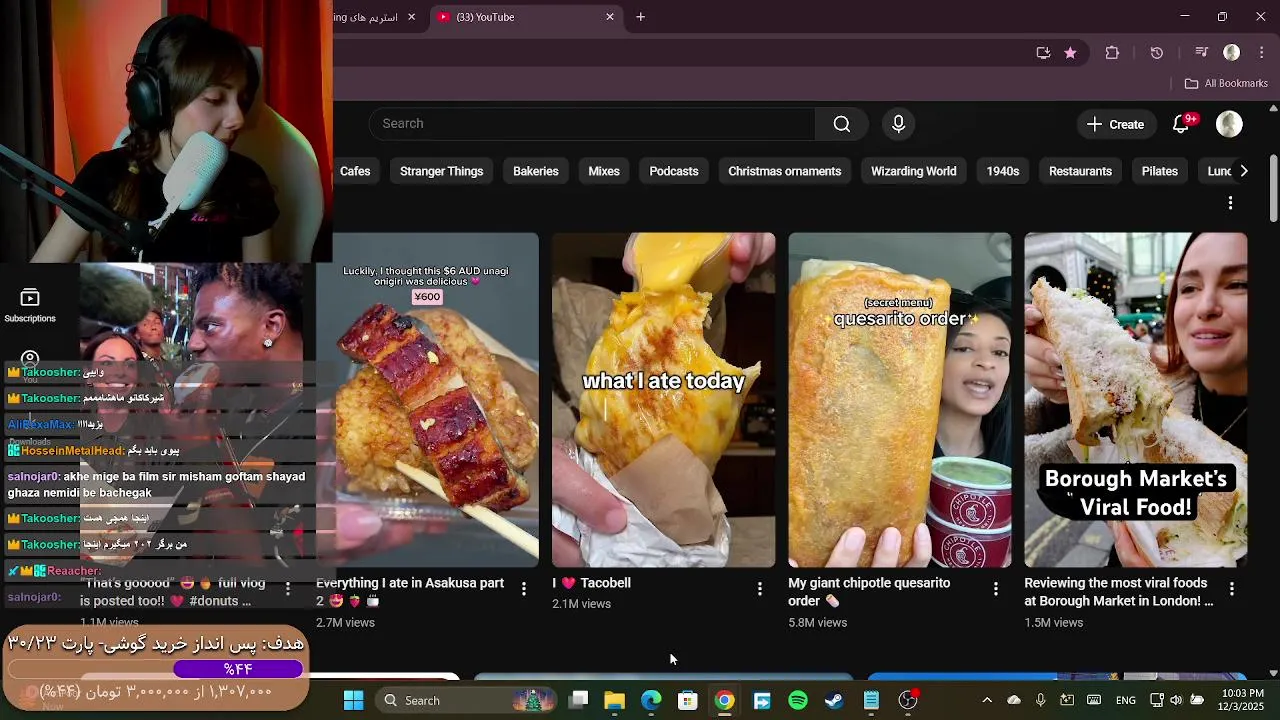Select the Wizarding World chip
1280x720 pixels.
pyautogui.click(x=913, y=171)
